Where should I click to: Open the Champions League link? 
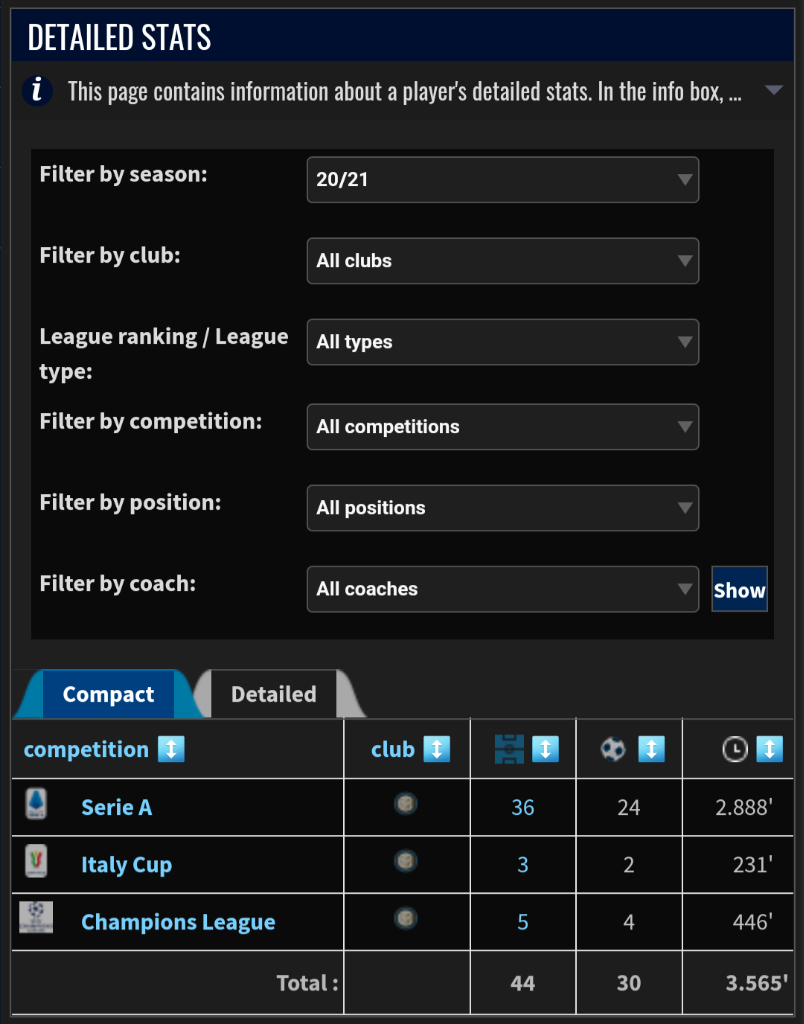178,922
